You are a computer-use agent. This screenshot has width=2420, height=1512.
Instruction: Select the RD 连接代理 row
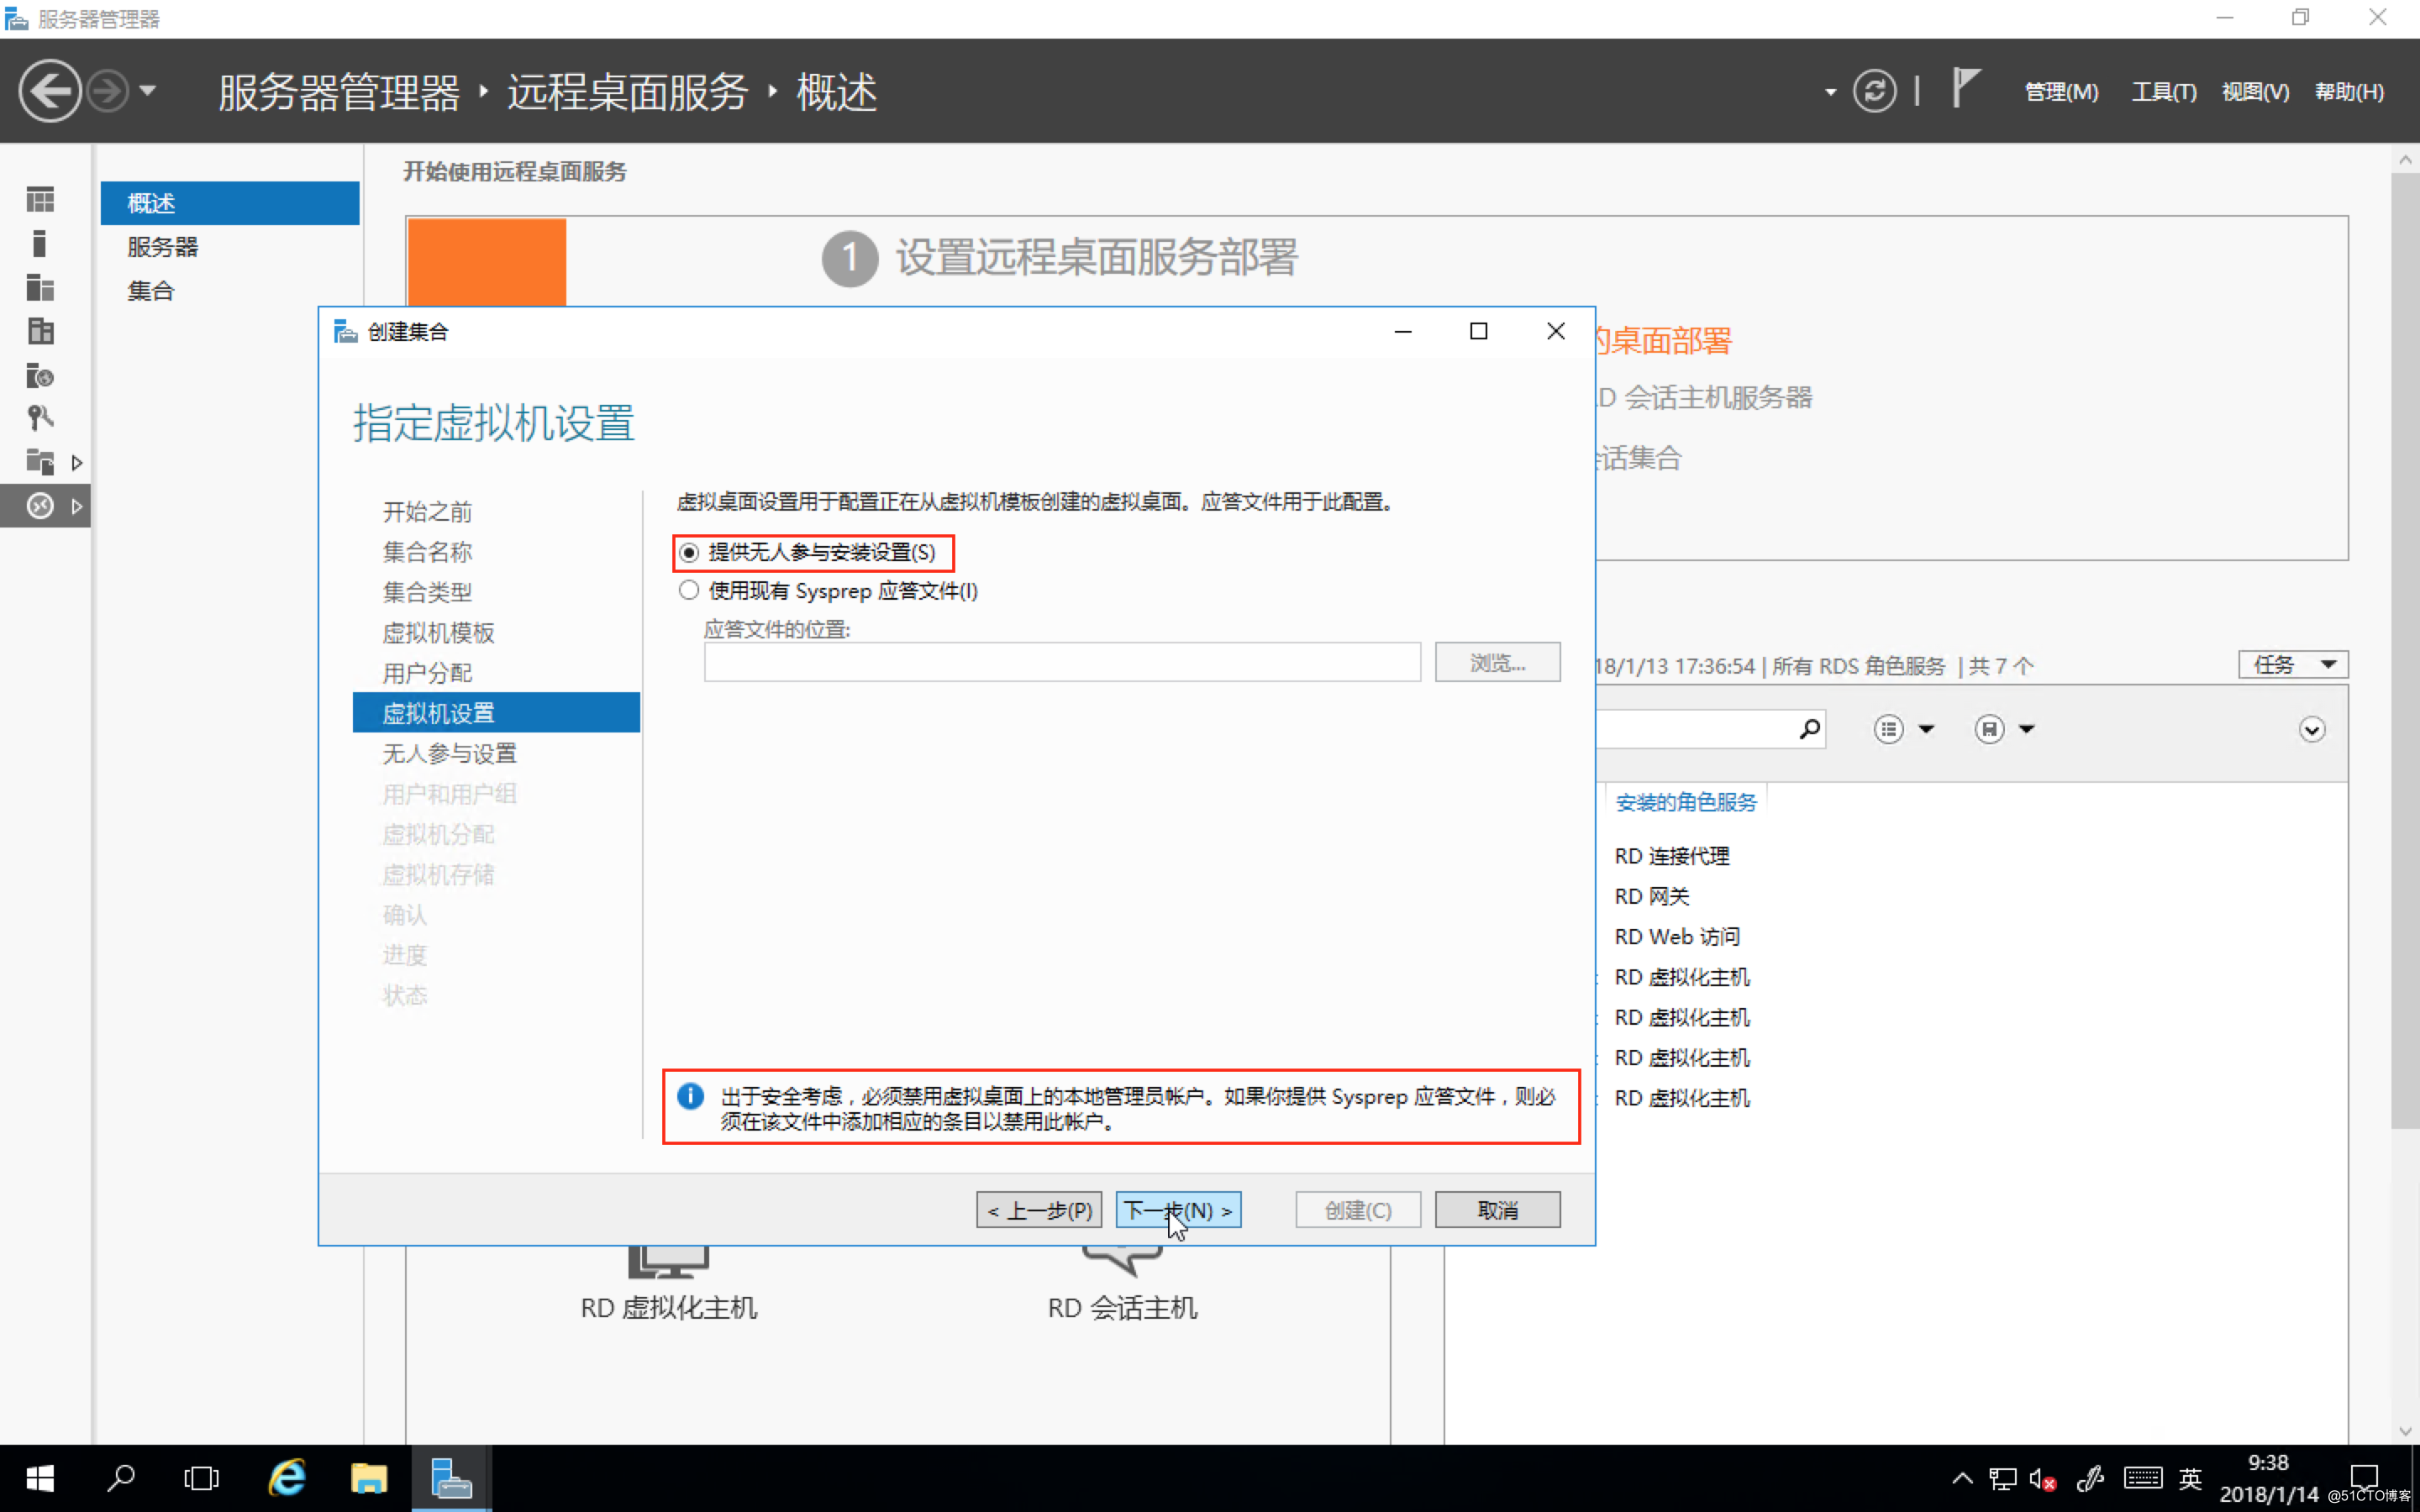(x=1671, y=856)
